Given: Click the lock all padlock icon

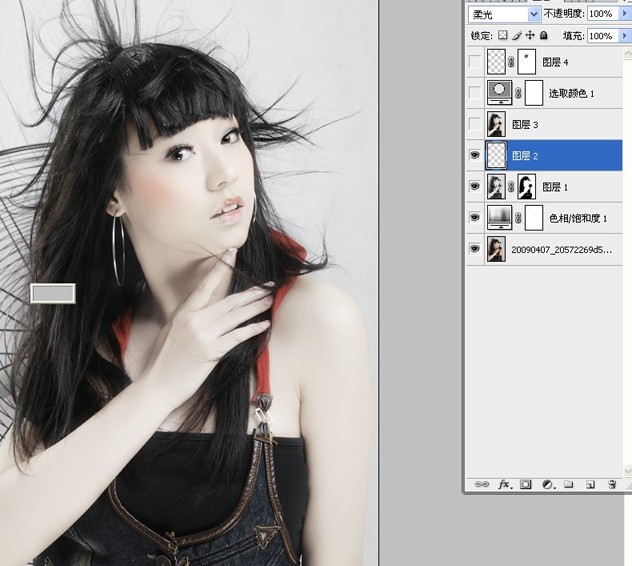Looking at the screenshot, I should 544,35.
